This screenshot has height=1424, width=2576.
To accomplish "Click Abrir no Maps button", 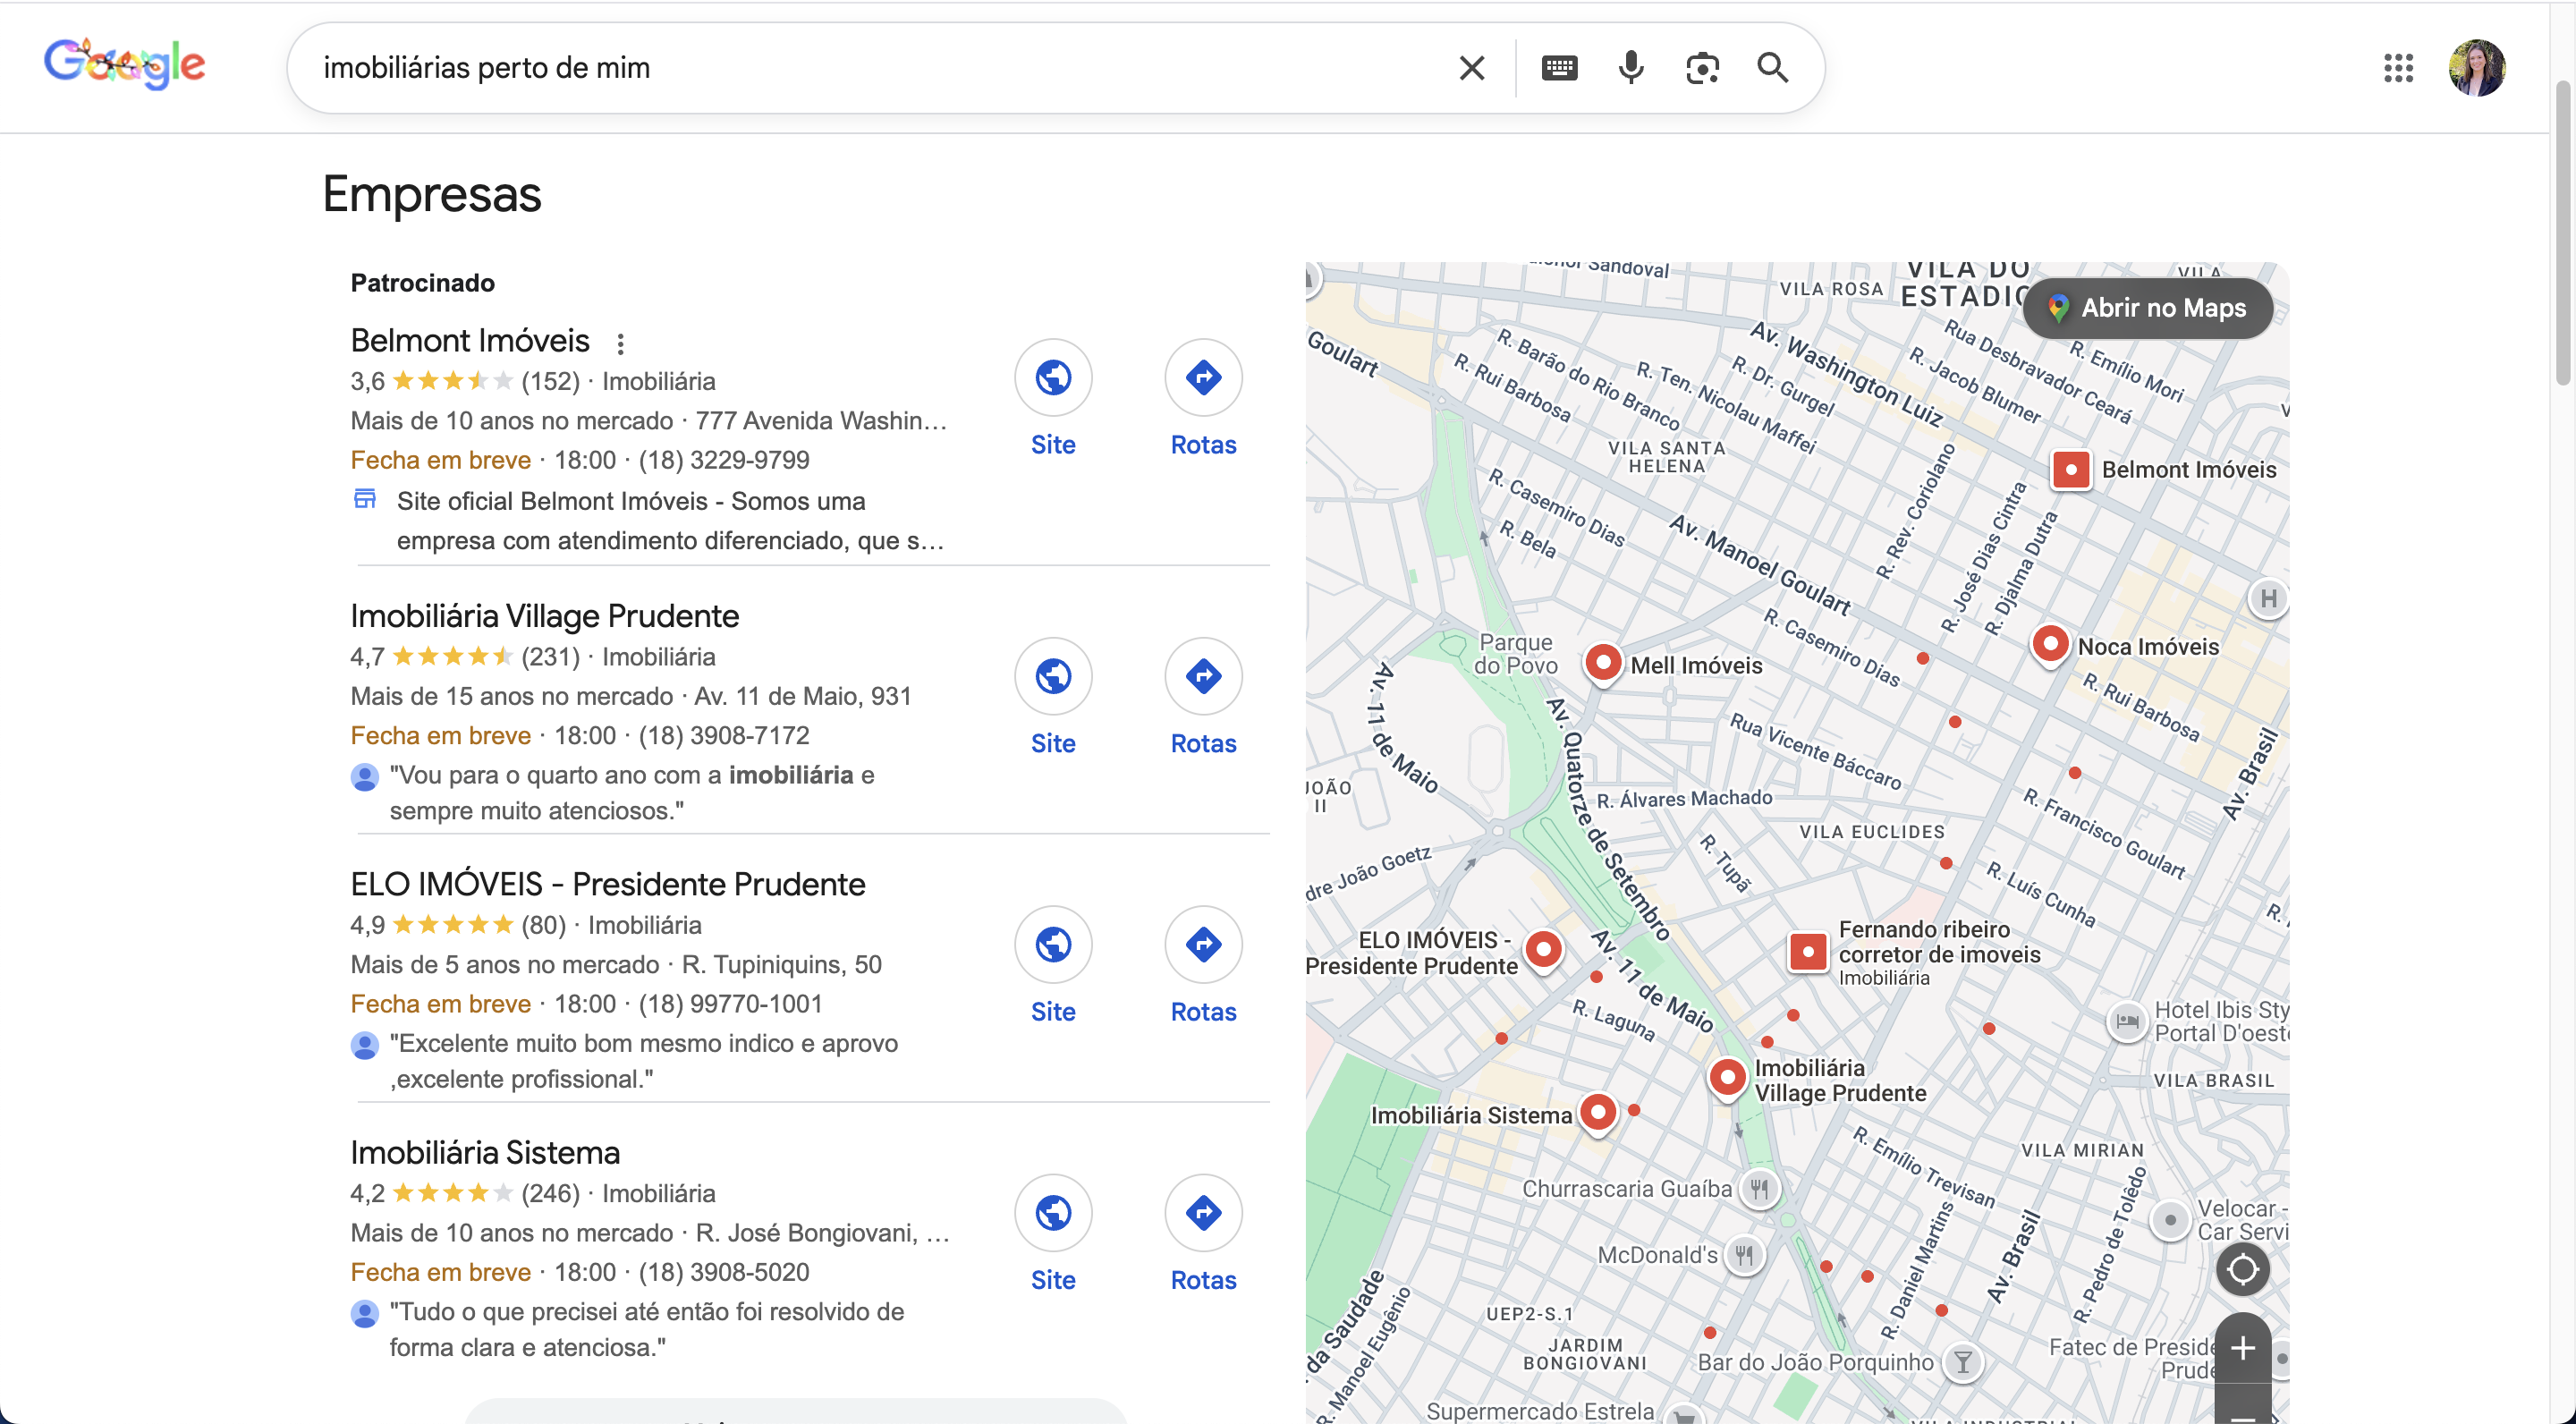I will coord(2147,308).
